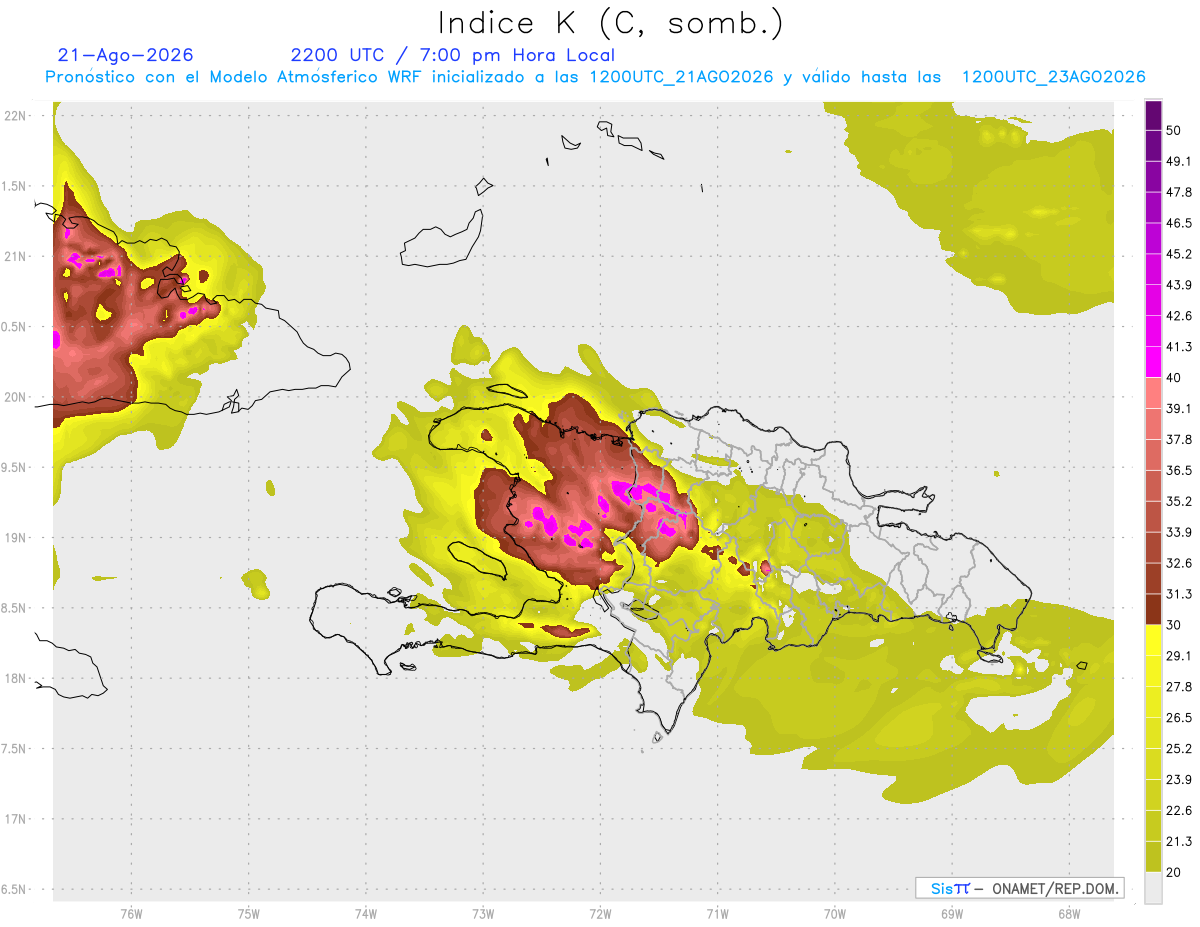Click the 74W longitude axis label
This screenshot has width=1200, height=927.
[x=366, y=914]
